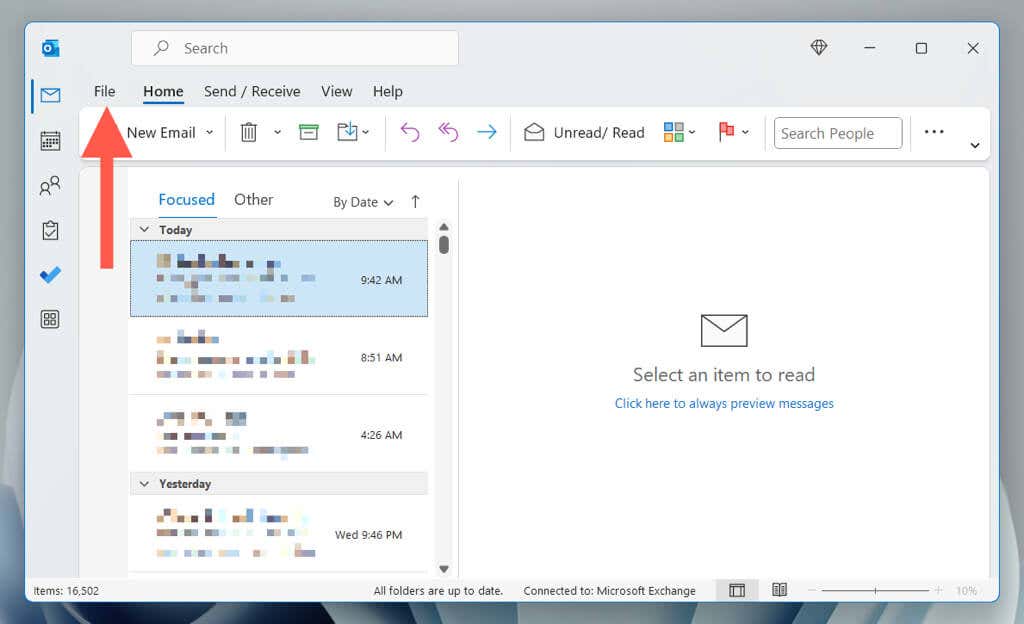The width and height of the screenshot is (1024, 624).
Task: Forward the selected email
Action: 487,133
